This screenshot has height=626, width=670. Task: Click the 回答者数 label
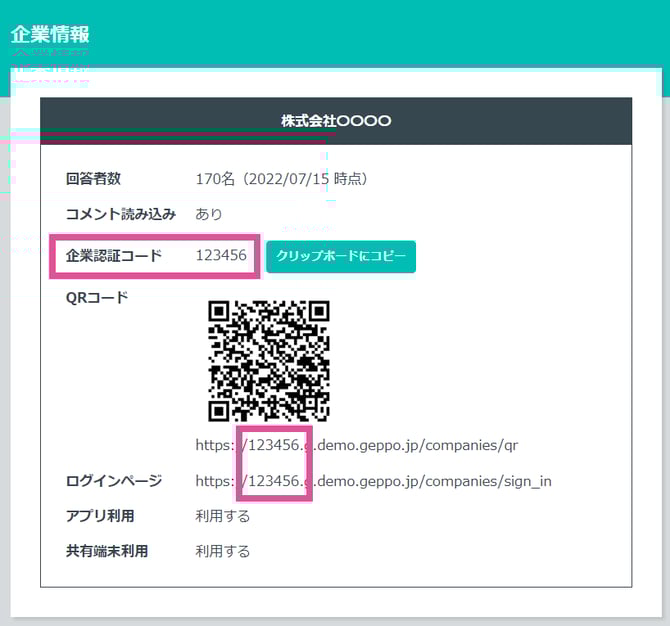pyautogui.click(x=93, y=179)
